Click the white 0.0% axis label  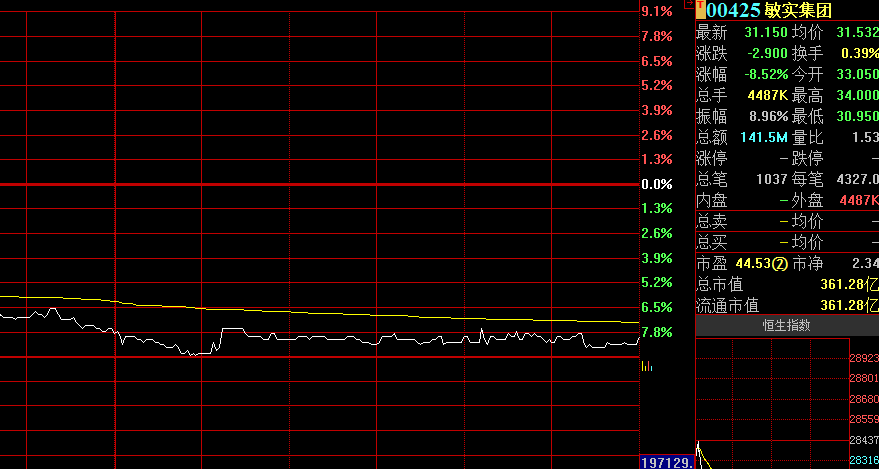[x=656, y=184]
